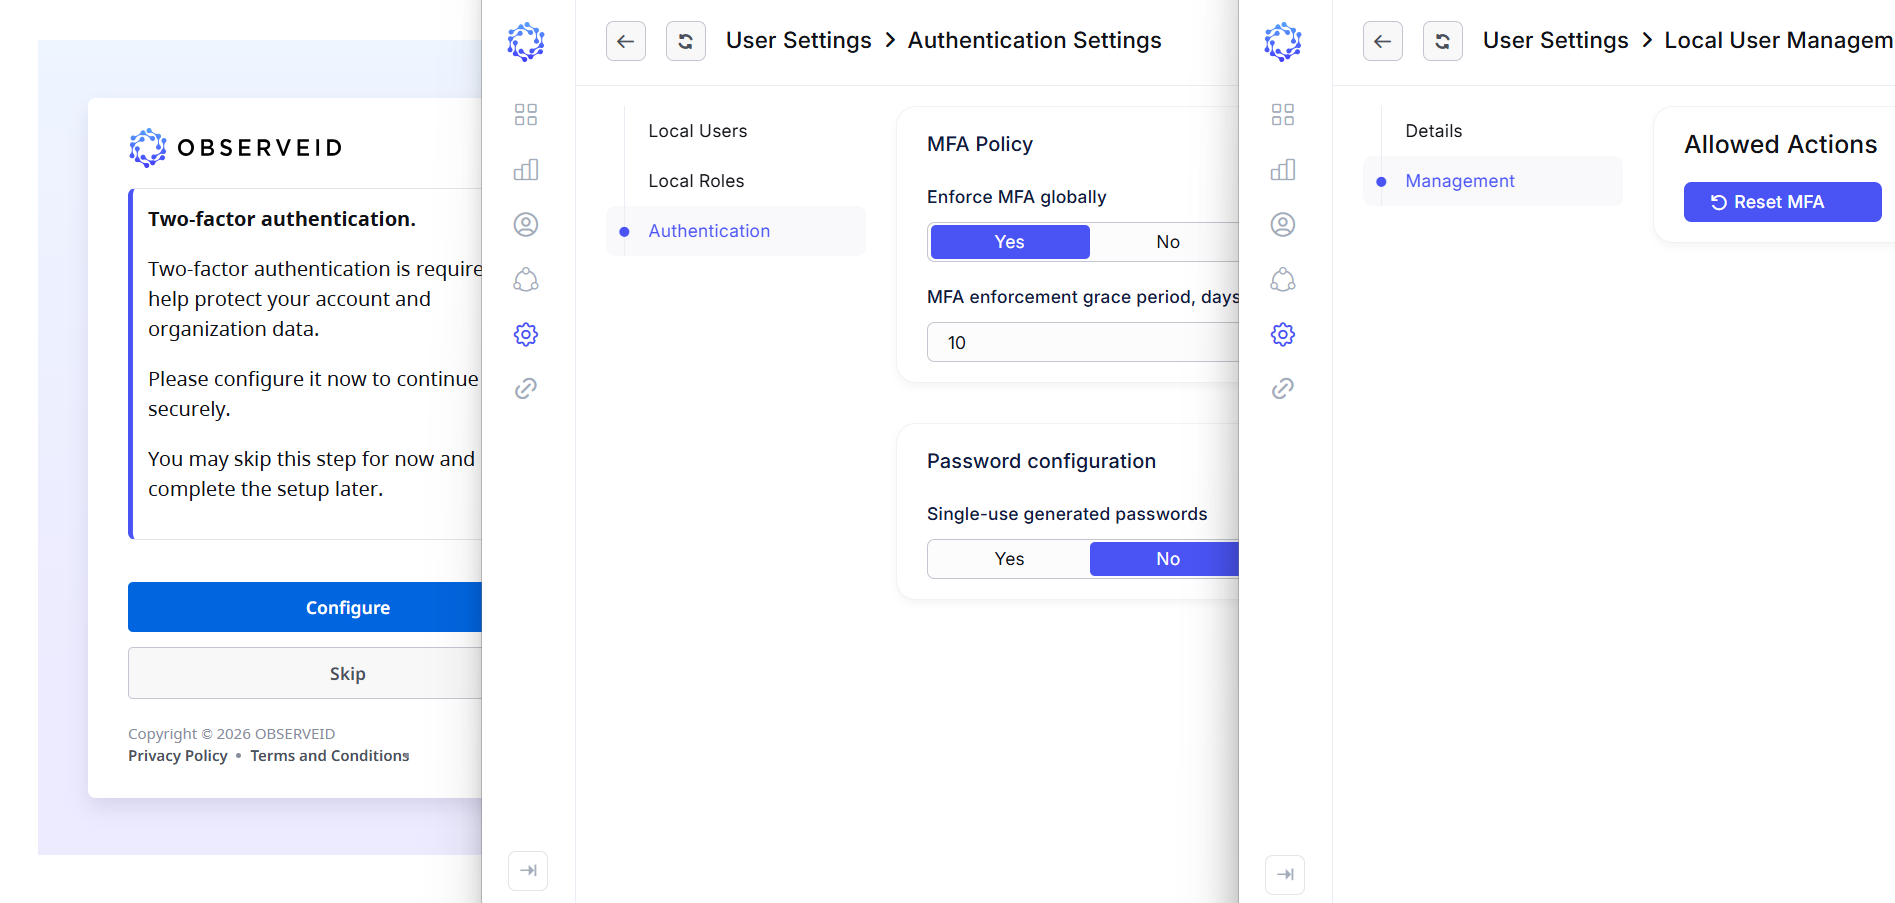Open the Local Users section

698,131
